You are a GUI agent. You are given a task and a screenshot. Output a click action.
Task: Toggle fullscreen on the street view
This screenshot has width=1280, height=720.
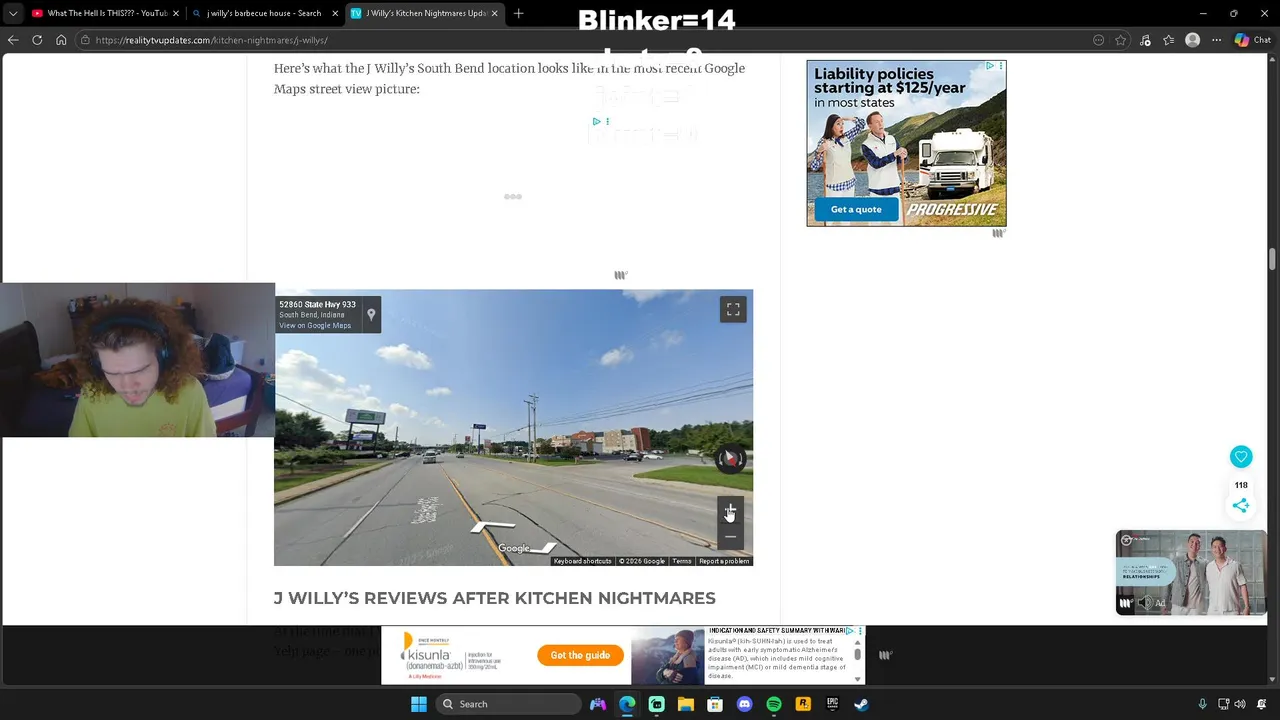click(733, 310)
